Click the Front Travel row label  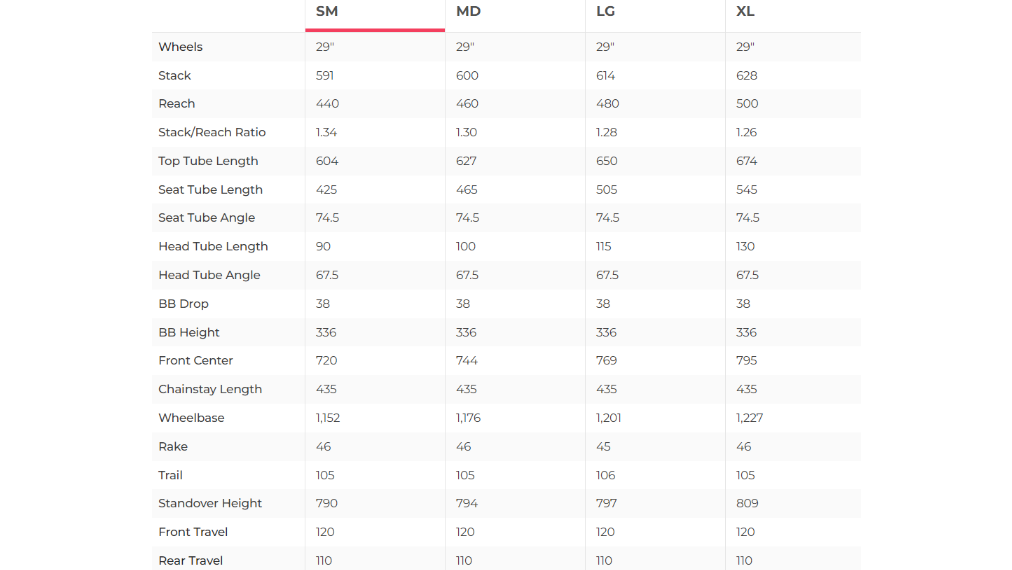pos(193,532)
